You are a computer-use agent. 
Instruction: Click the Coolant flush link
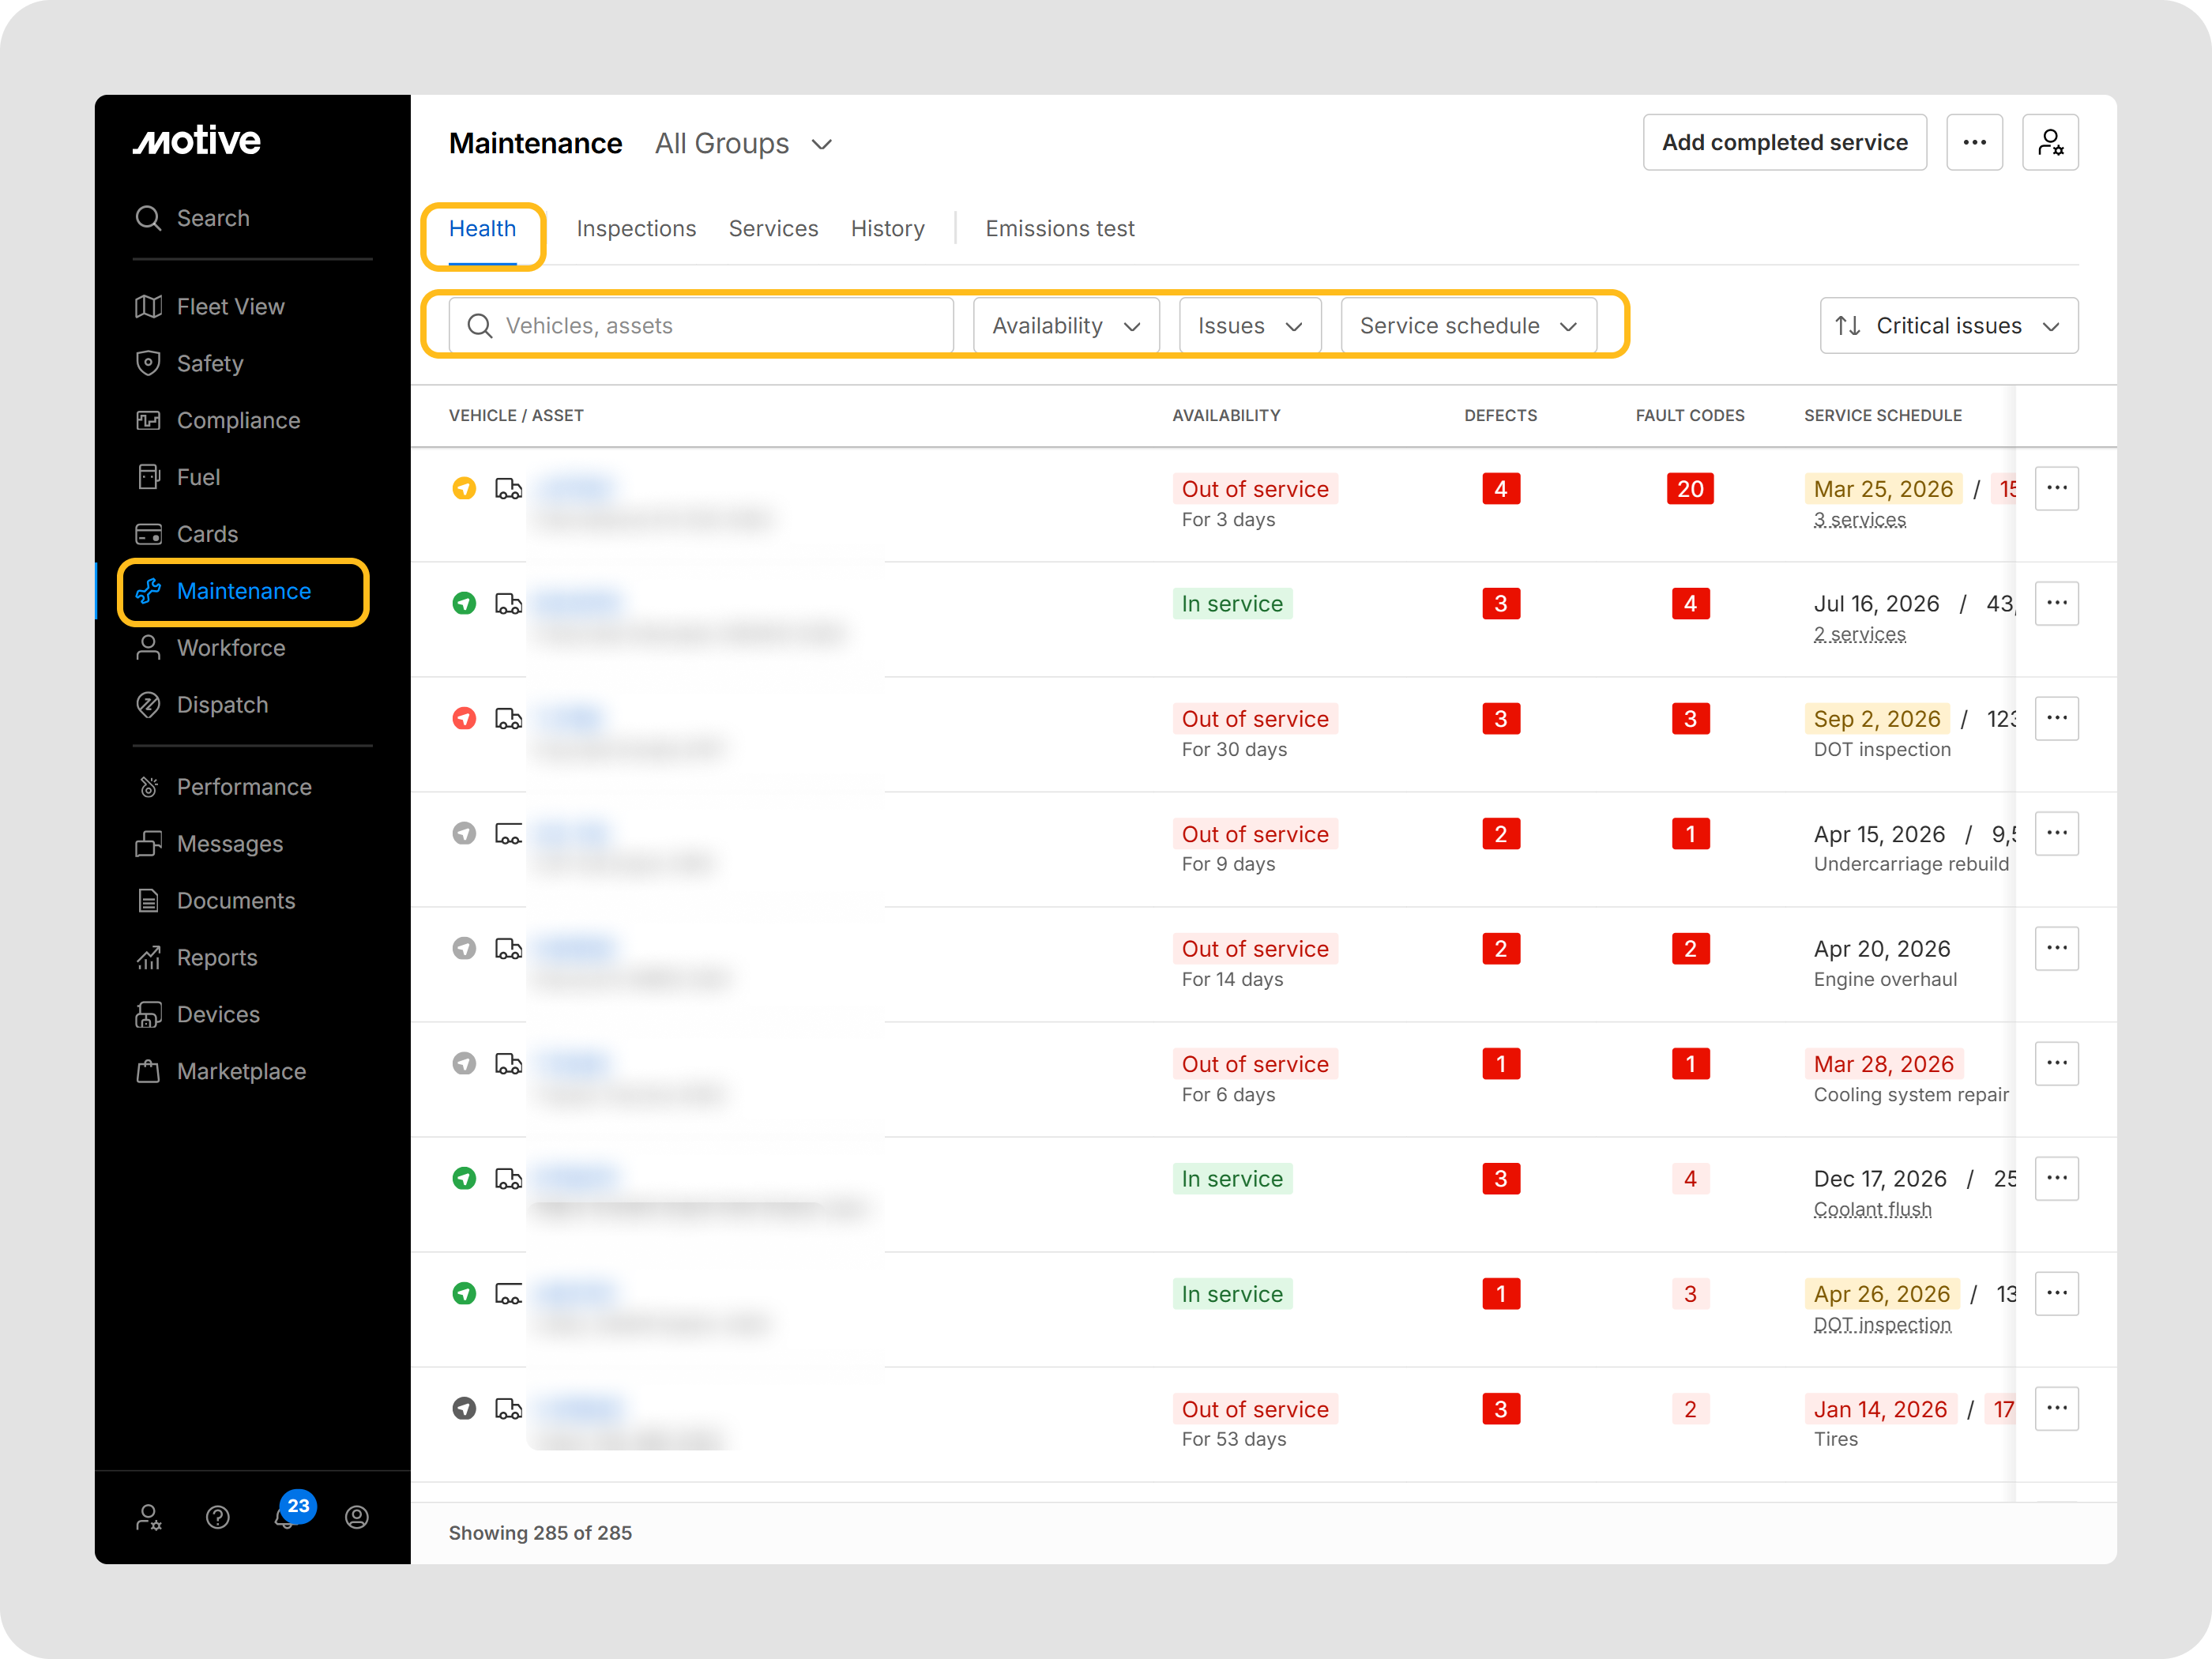coord(1873,1210)
